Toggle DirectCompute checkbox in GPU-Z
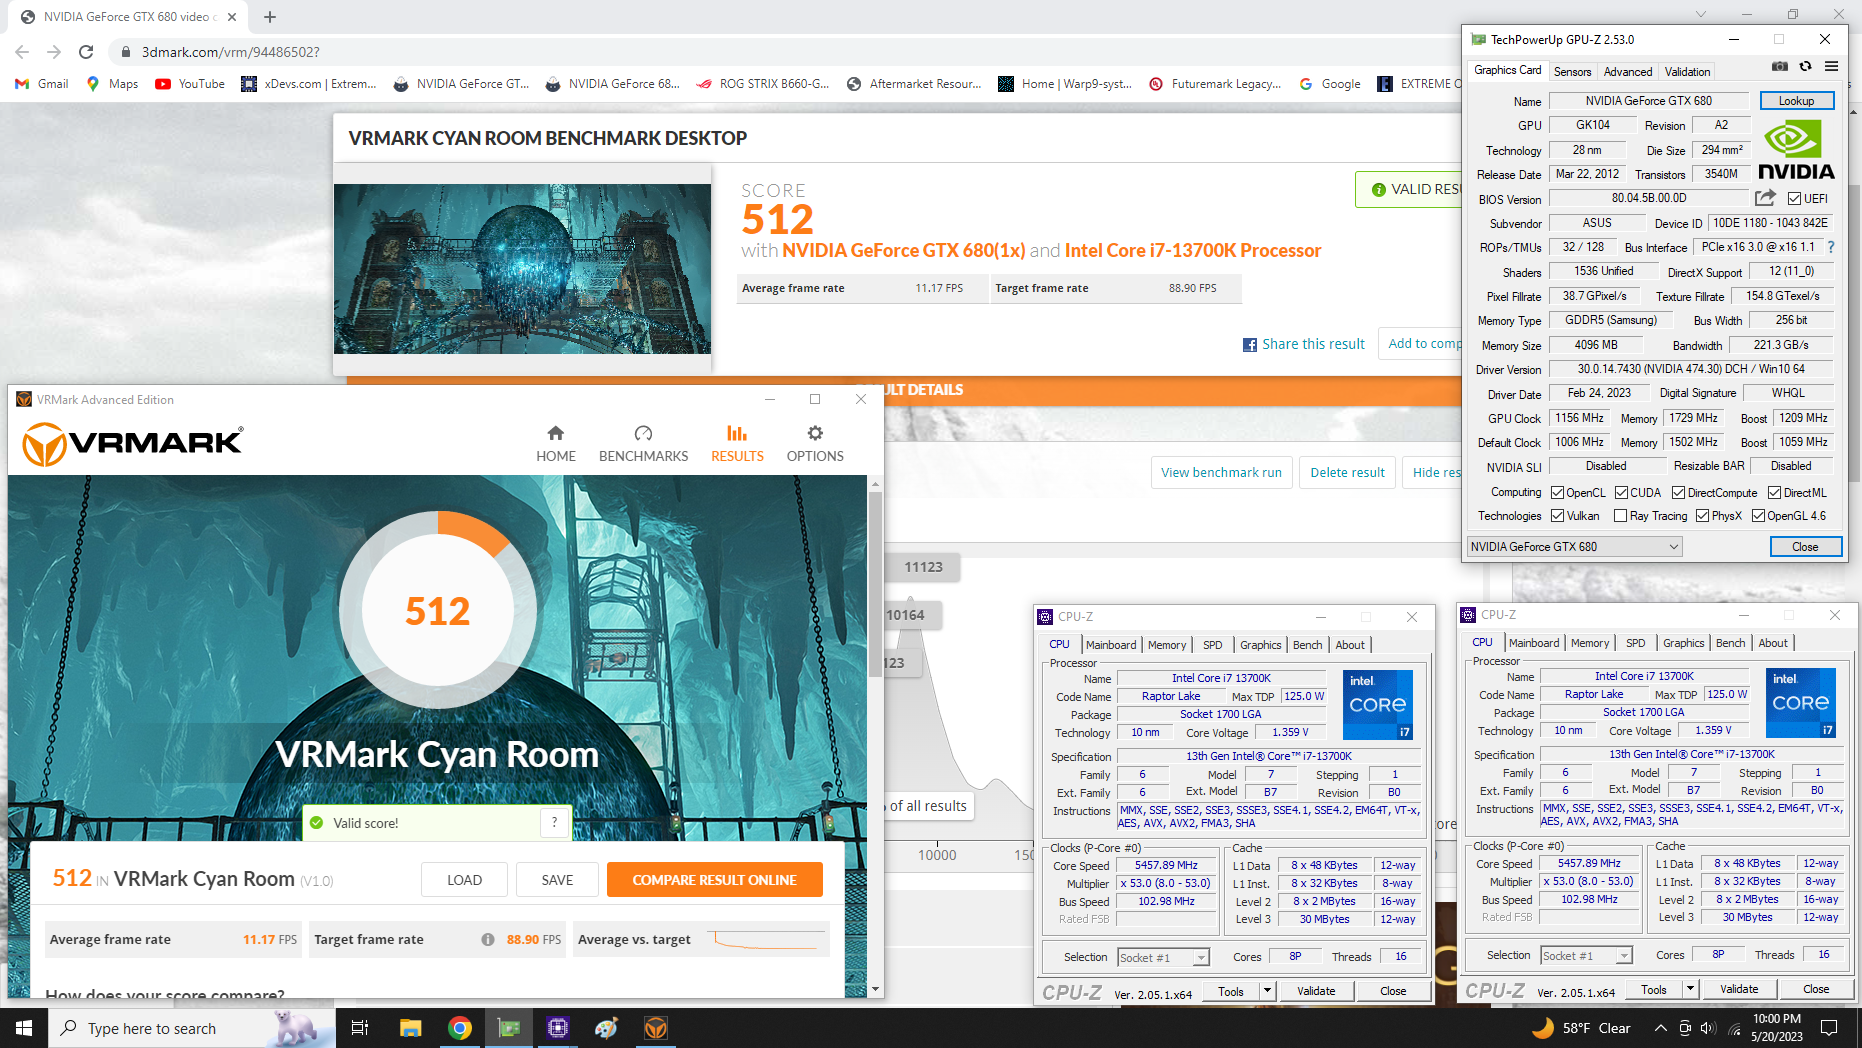This screenshot has width=1862, height=1048. [1679, 493]
